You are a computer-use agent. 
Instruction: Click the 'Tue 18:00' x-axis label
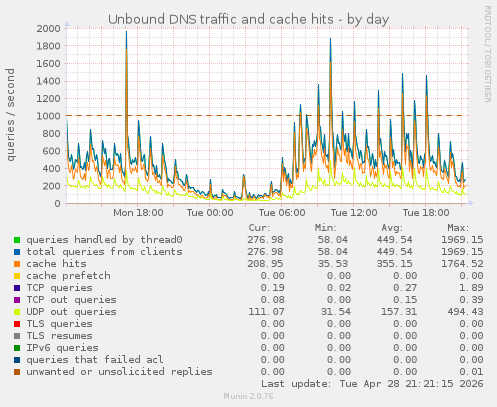[426, 213]
